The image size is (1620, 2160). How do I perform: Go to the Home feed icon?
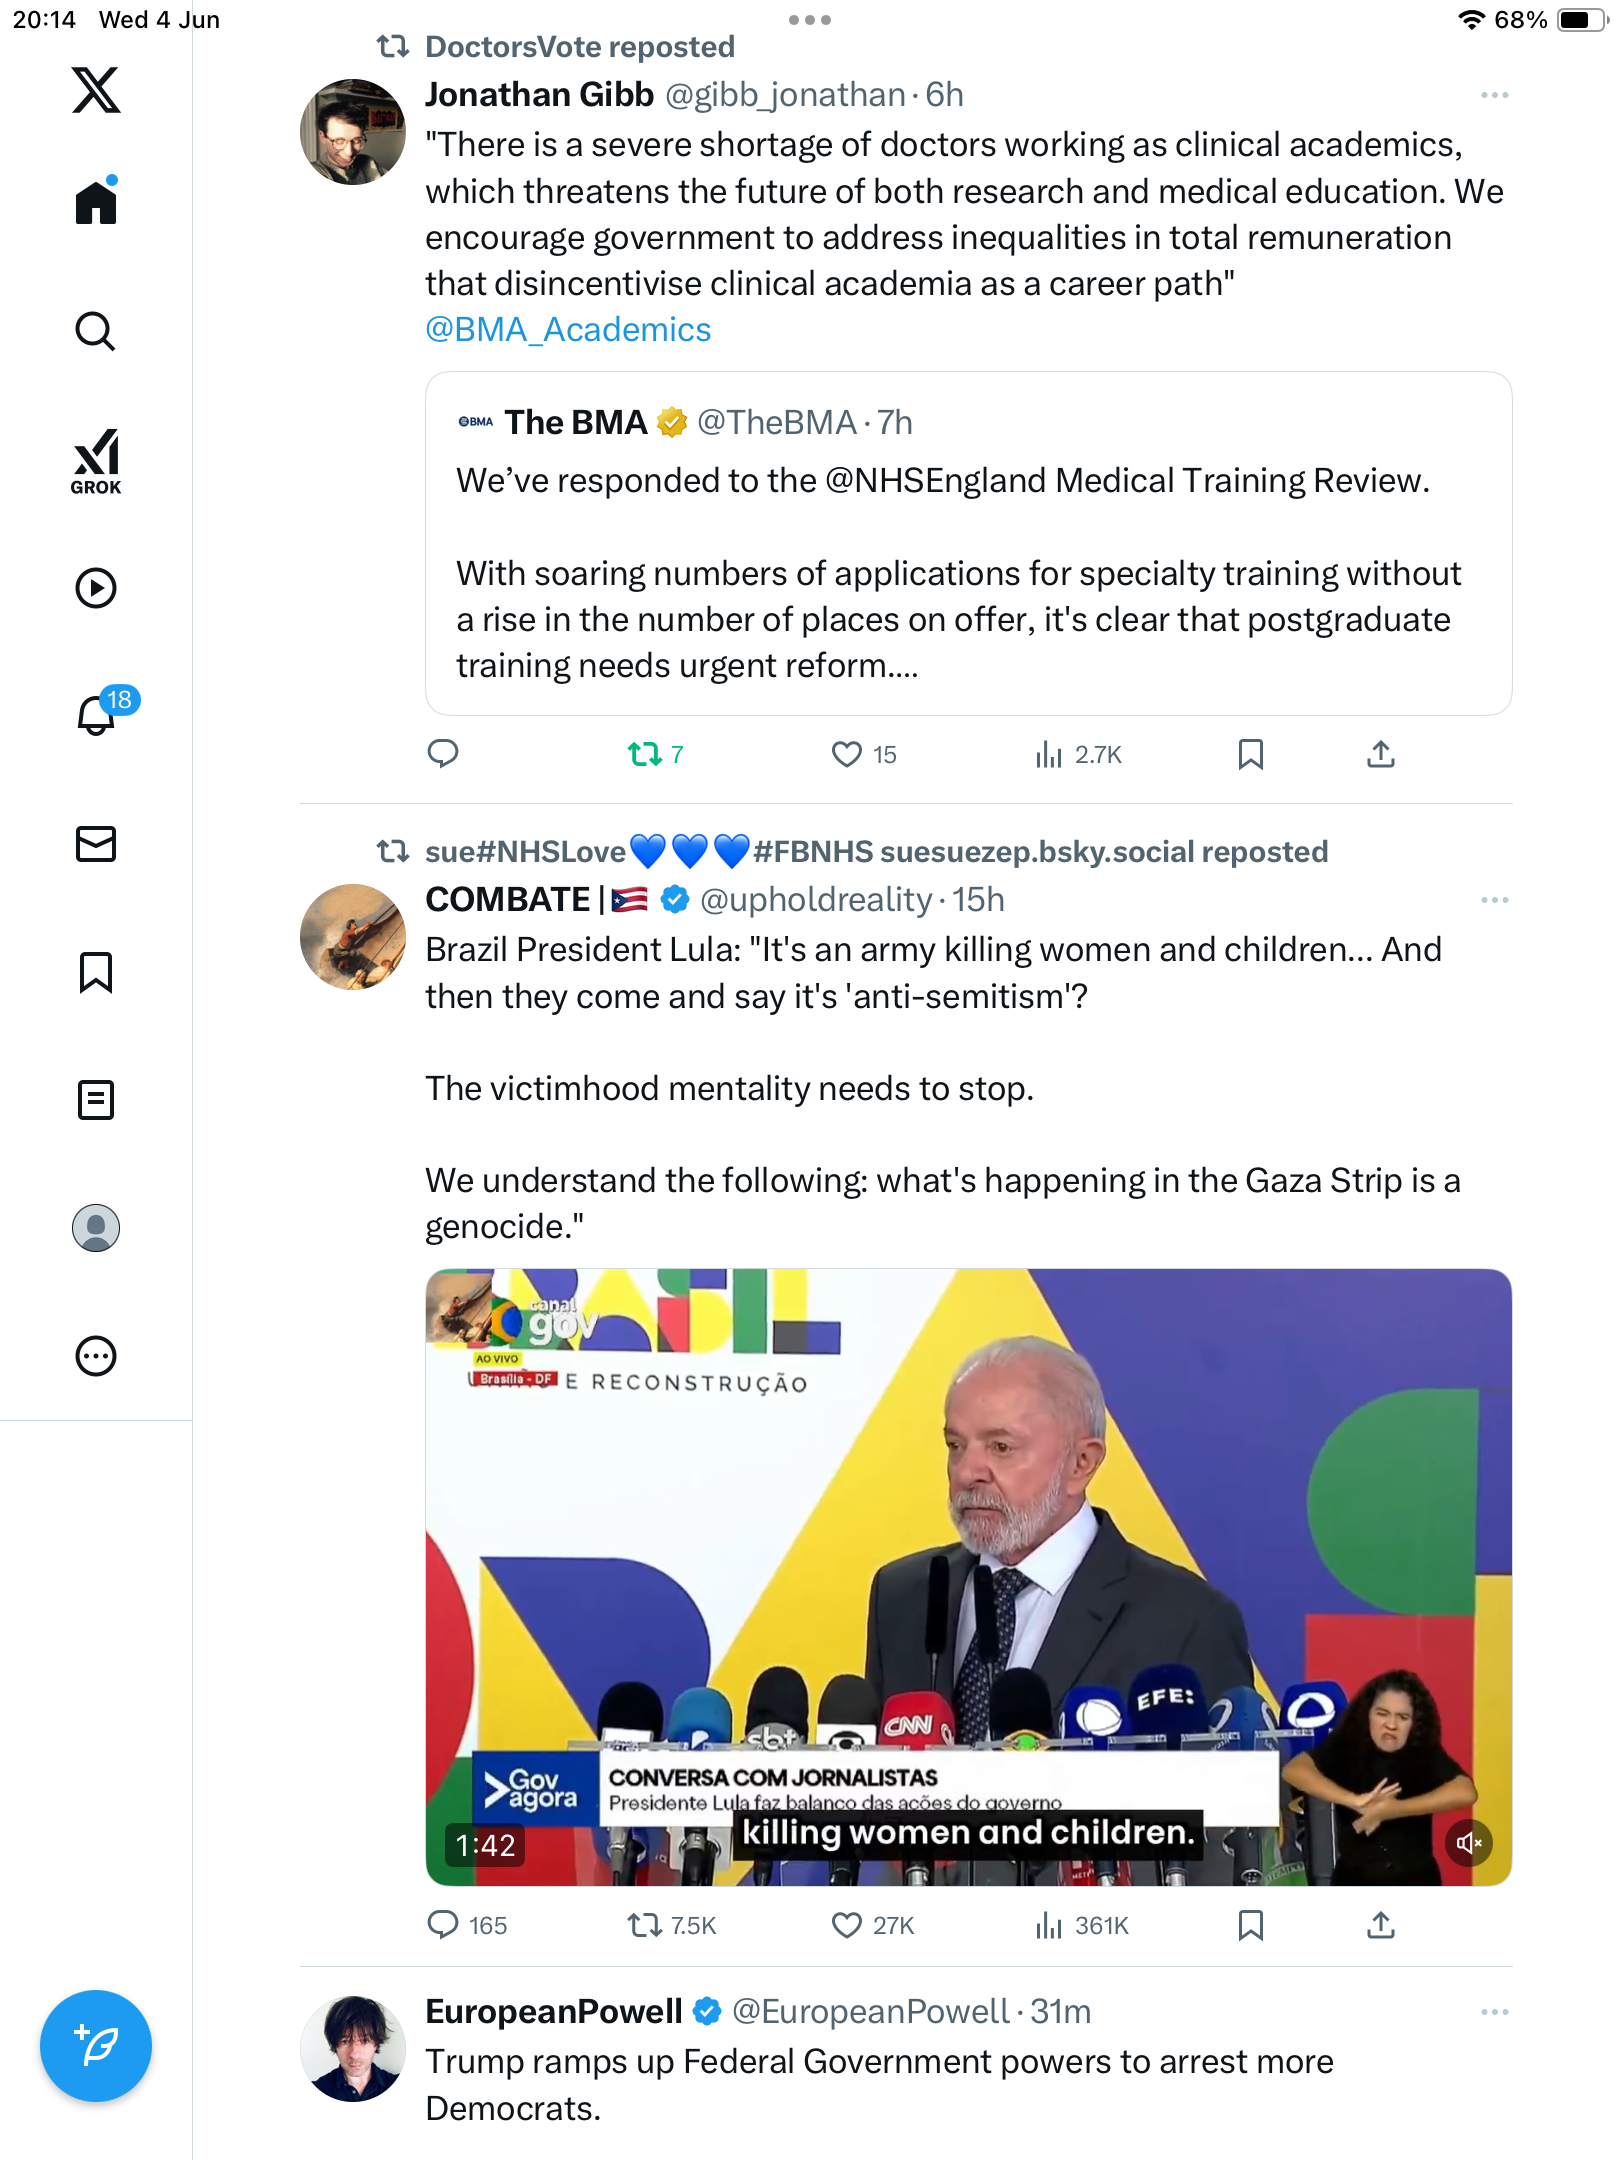coord(96,201)
